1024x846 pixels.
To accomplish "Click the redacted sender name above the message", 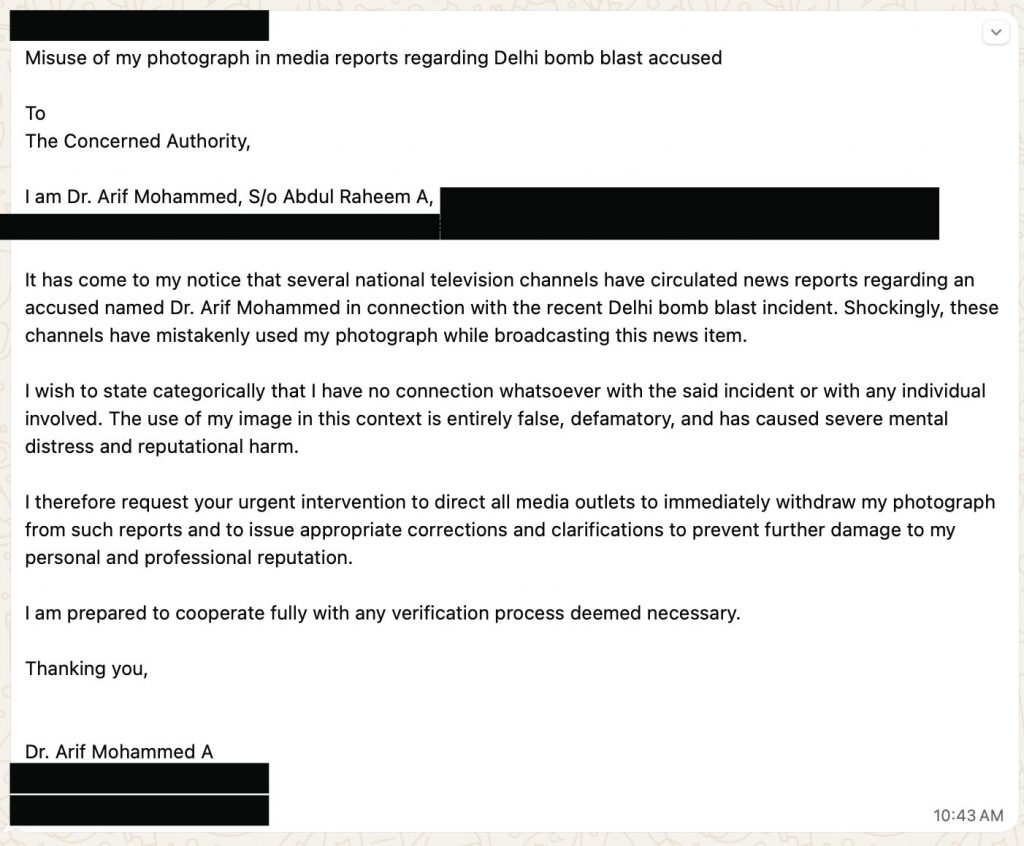I will [139, 25].
